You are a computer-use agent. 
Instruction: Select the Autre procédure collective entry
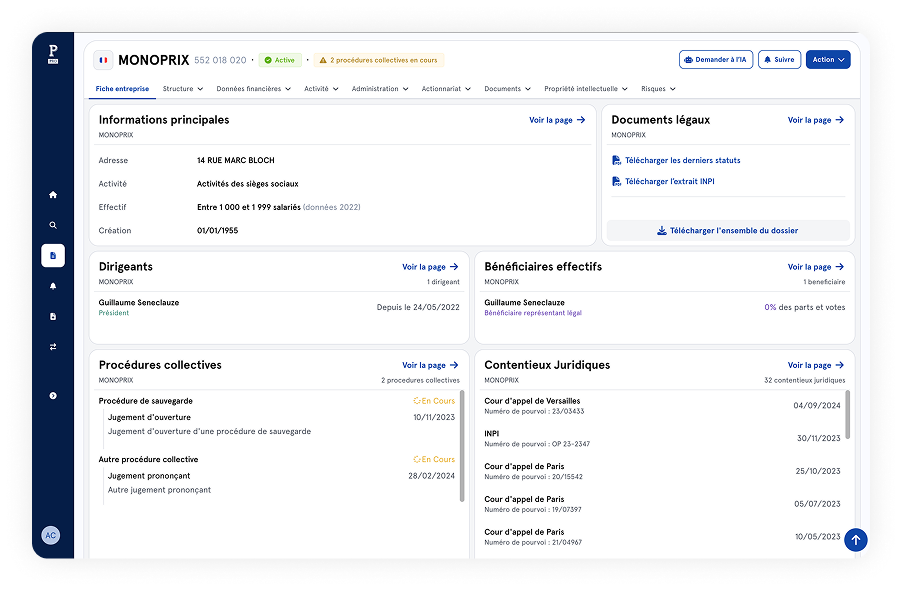[x=148, y=460]
